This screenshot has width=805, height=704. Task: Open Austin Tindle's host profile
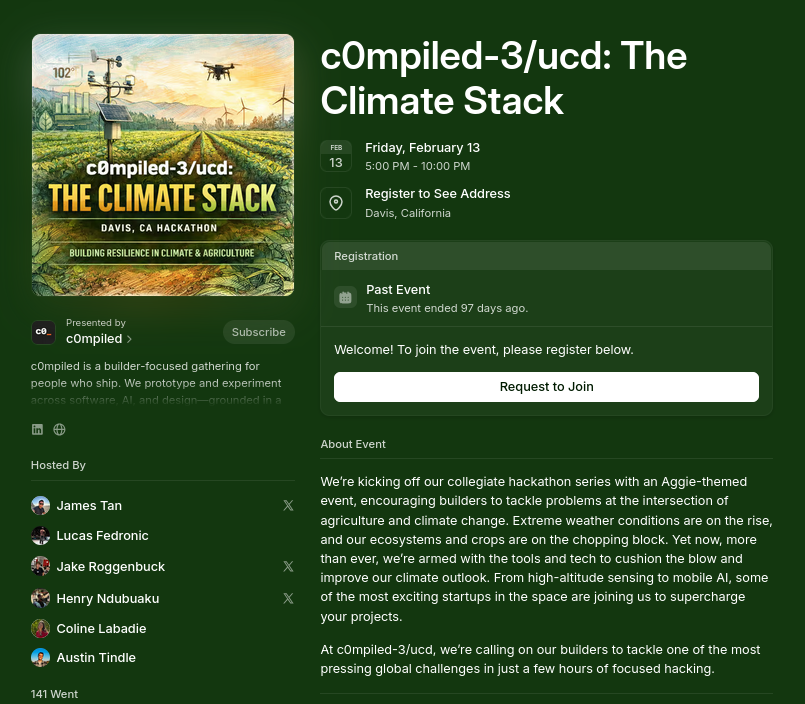[96, 658]
